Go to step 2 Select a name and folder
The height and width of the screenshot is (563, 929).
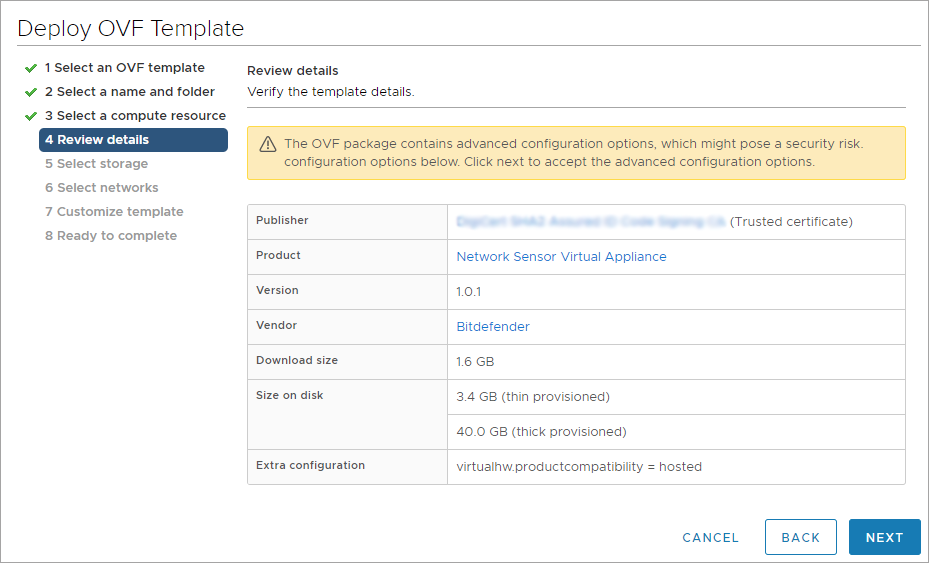[x=130, y=92]
